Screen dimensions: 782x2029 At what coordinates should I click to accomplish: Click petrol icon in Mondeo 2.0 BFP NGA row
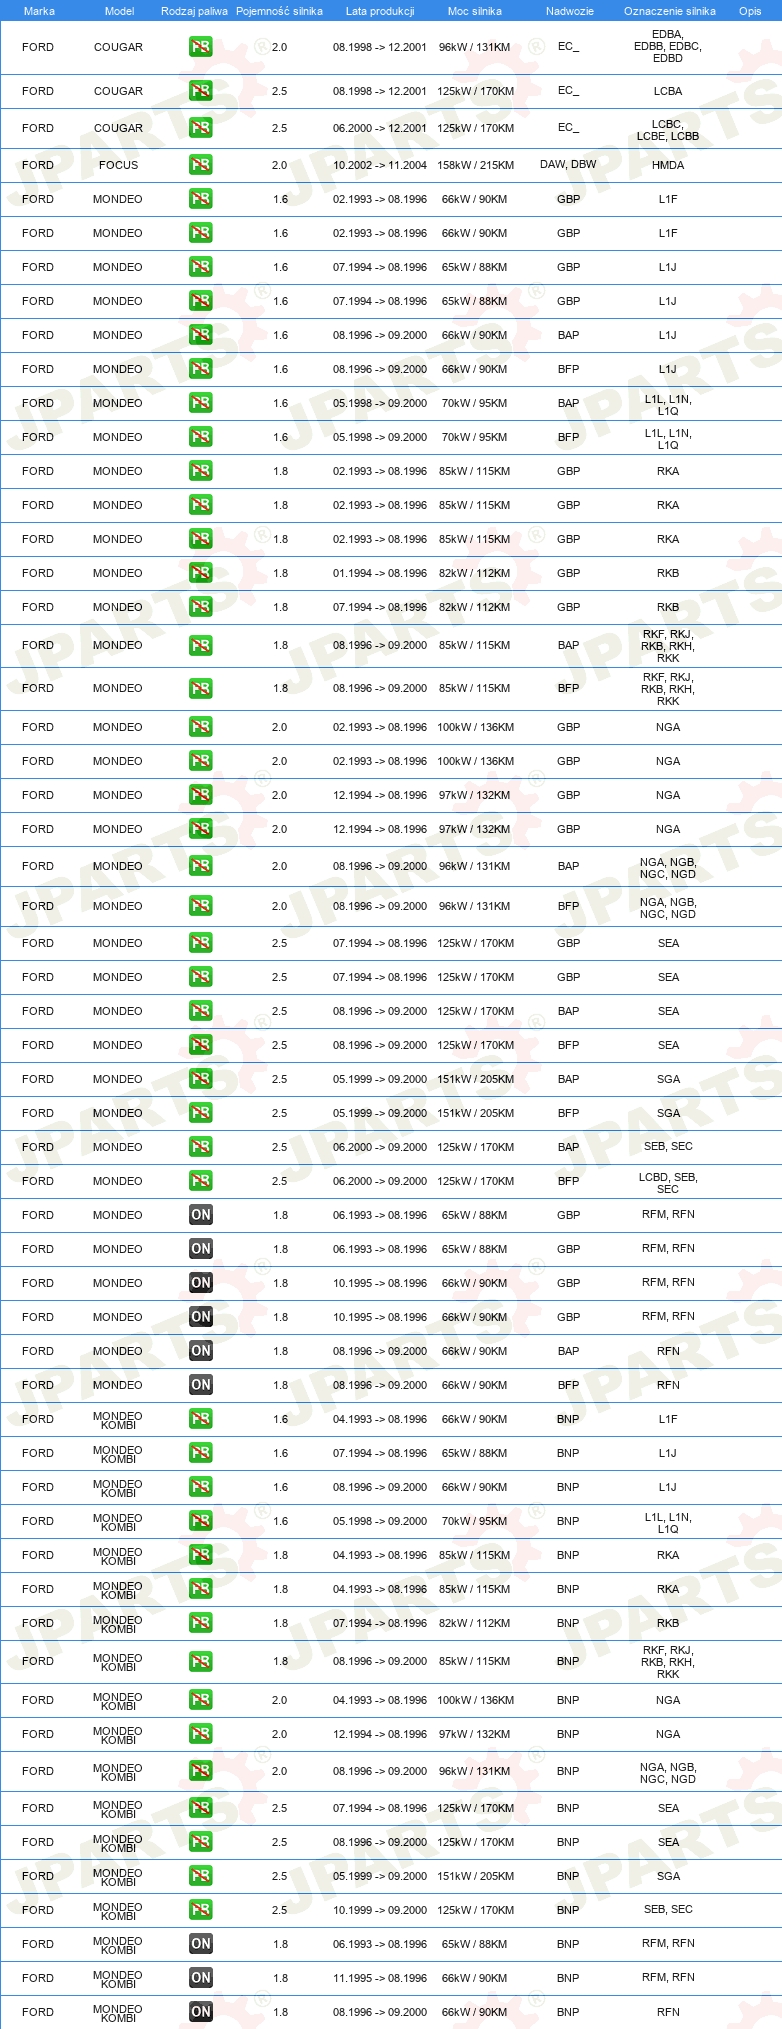[201, 906]
